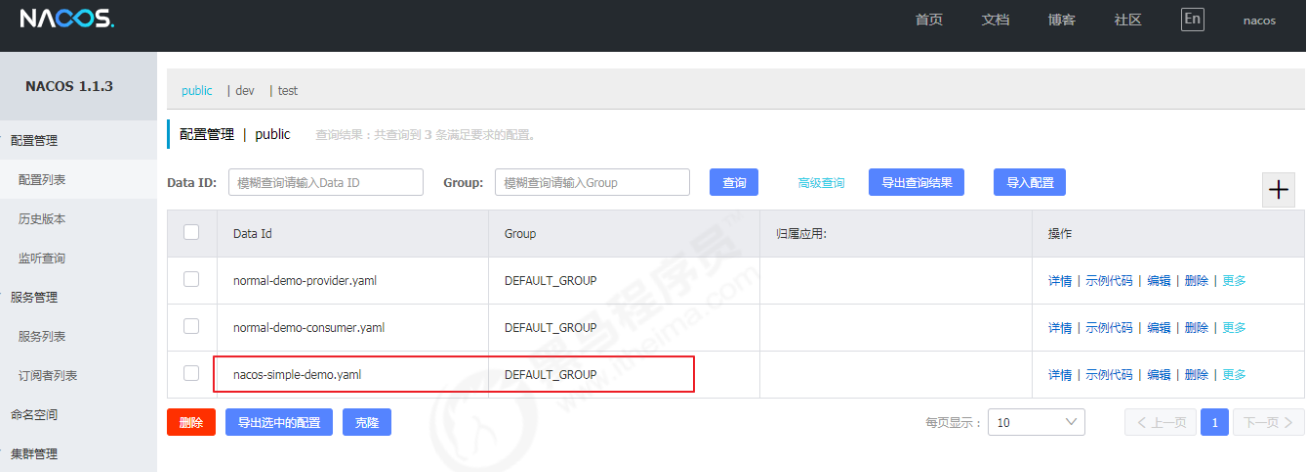Viewport: 1308px width, 472px height.
Task: Click 删除 link for normal-demo-consumer.yaml
Action: coord(1196,328)
